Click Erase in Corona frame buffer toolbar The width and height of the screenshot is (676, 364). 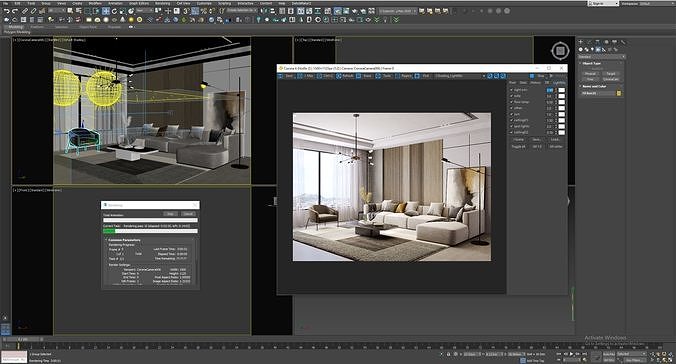[364, 76]
